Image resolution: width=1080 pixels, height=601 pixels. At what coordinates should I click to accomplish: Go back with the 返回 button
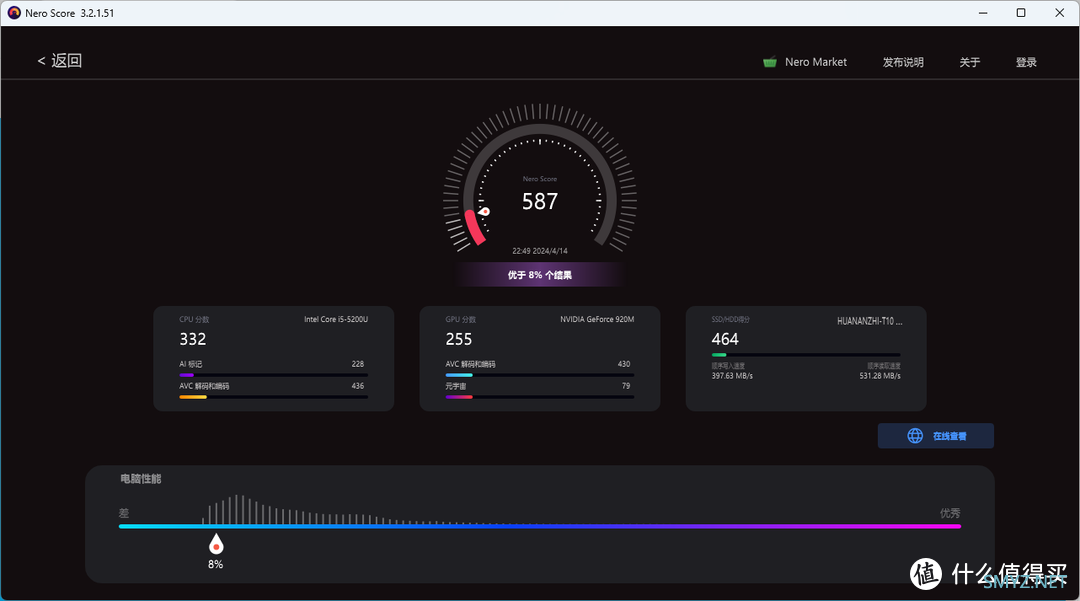point(59,61)
